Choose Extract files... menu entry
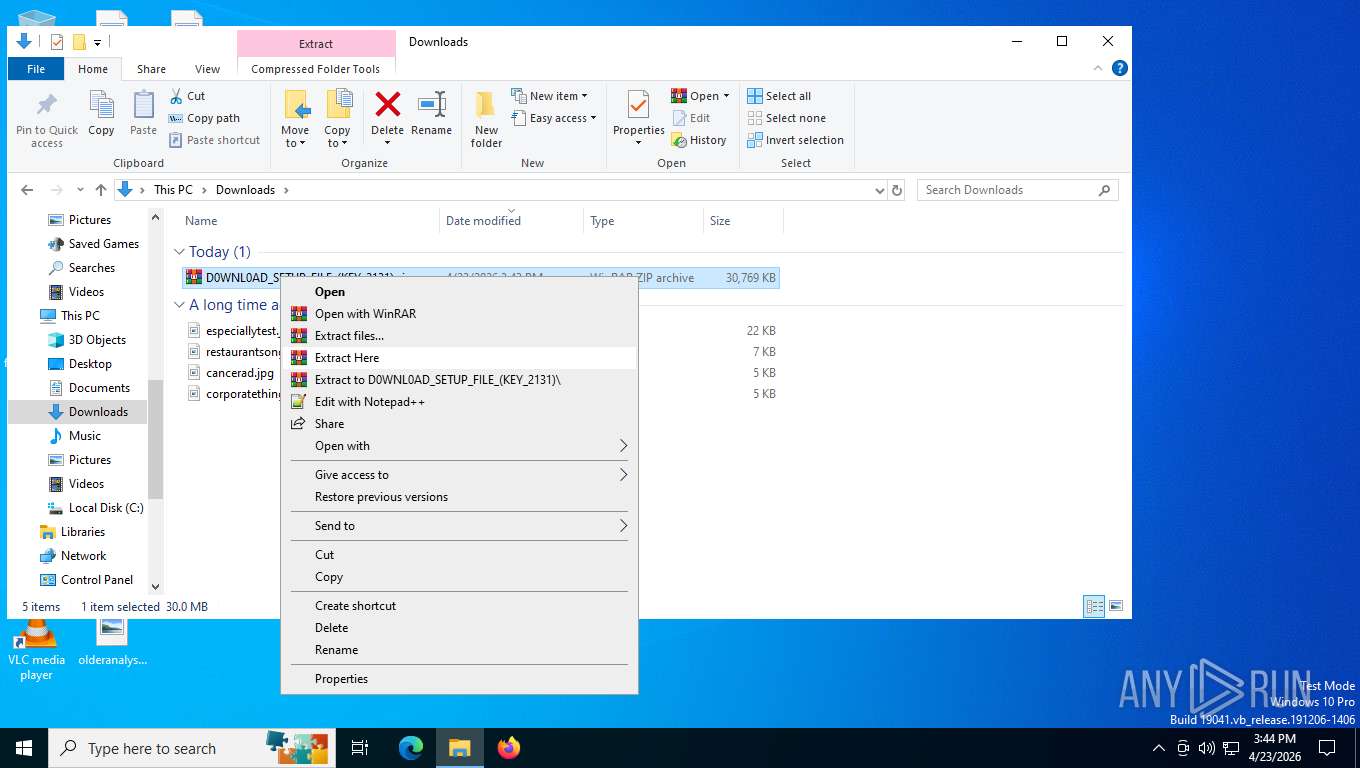The image size is (1360, 768). pyautogui.click(x=459, y=336)
